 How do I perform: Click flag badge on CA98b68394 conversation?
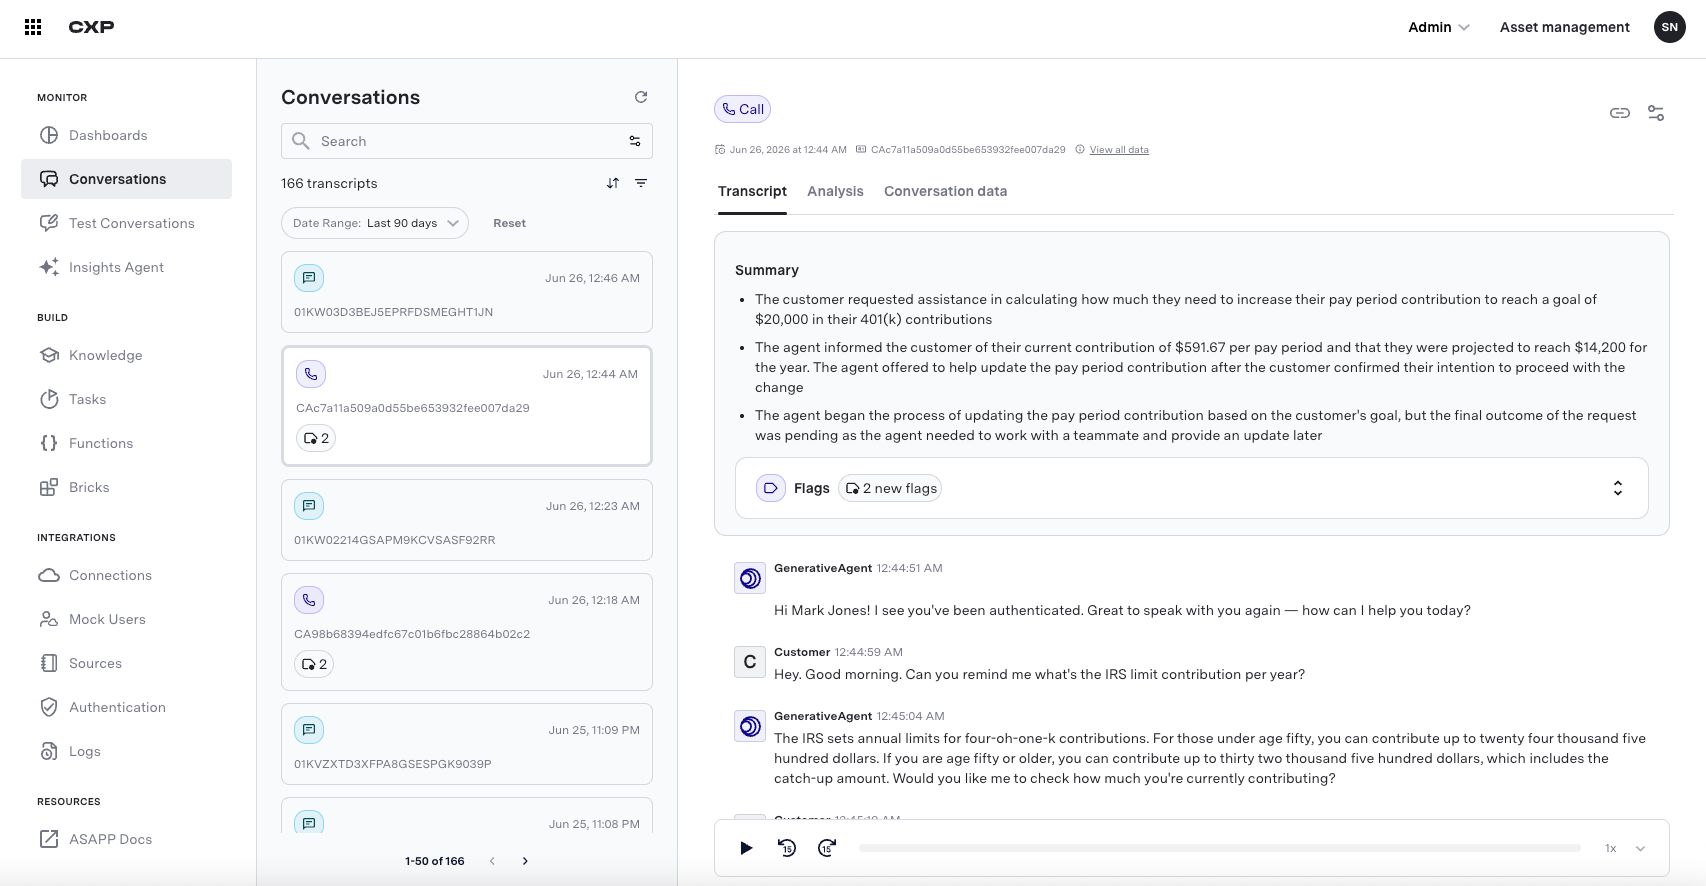pyautogui.click(x=314, y=664)
